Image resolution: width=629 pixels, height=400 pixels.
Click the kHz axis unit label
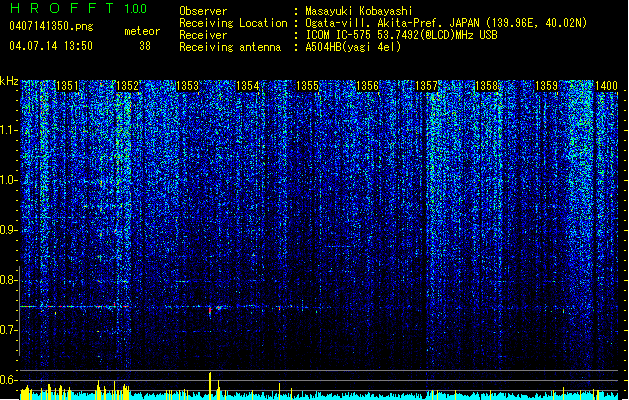(9, 81)
